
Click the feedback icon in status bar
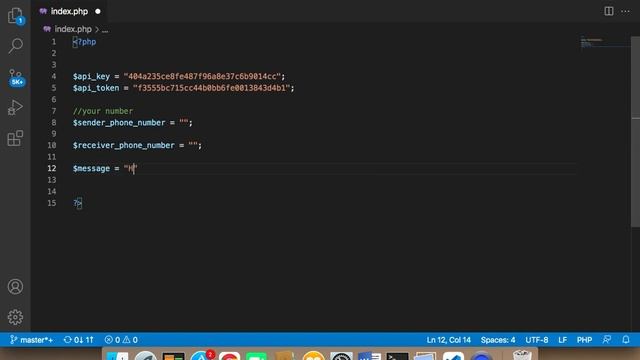point(607,340)
